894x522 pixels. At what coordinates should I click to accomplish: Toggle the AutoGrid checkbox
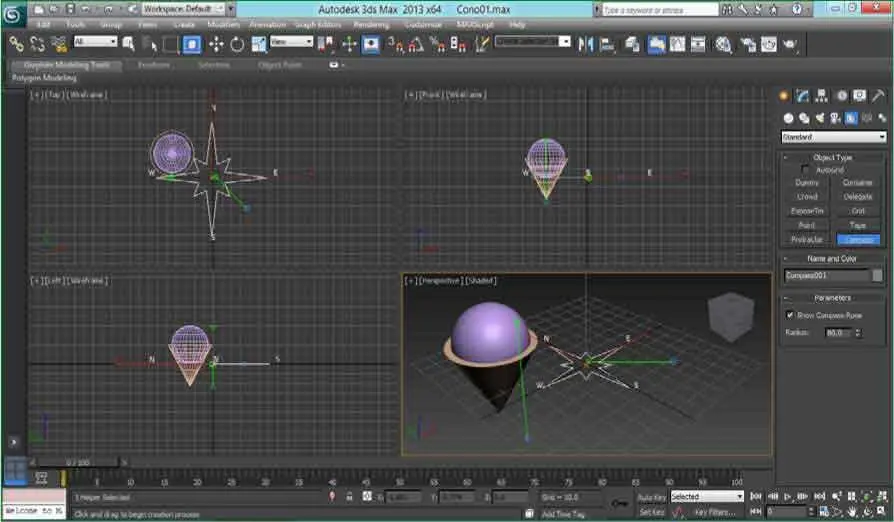coord(805,169)
